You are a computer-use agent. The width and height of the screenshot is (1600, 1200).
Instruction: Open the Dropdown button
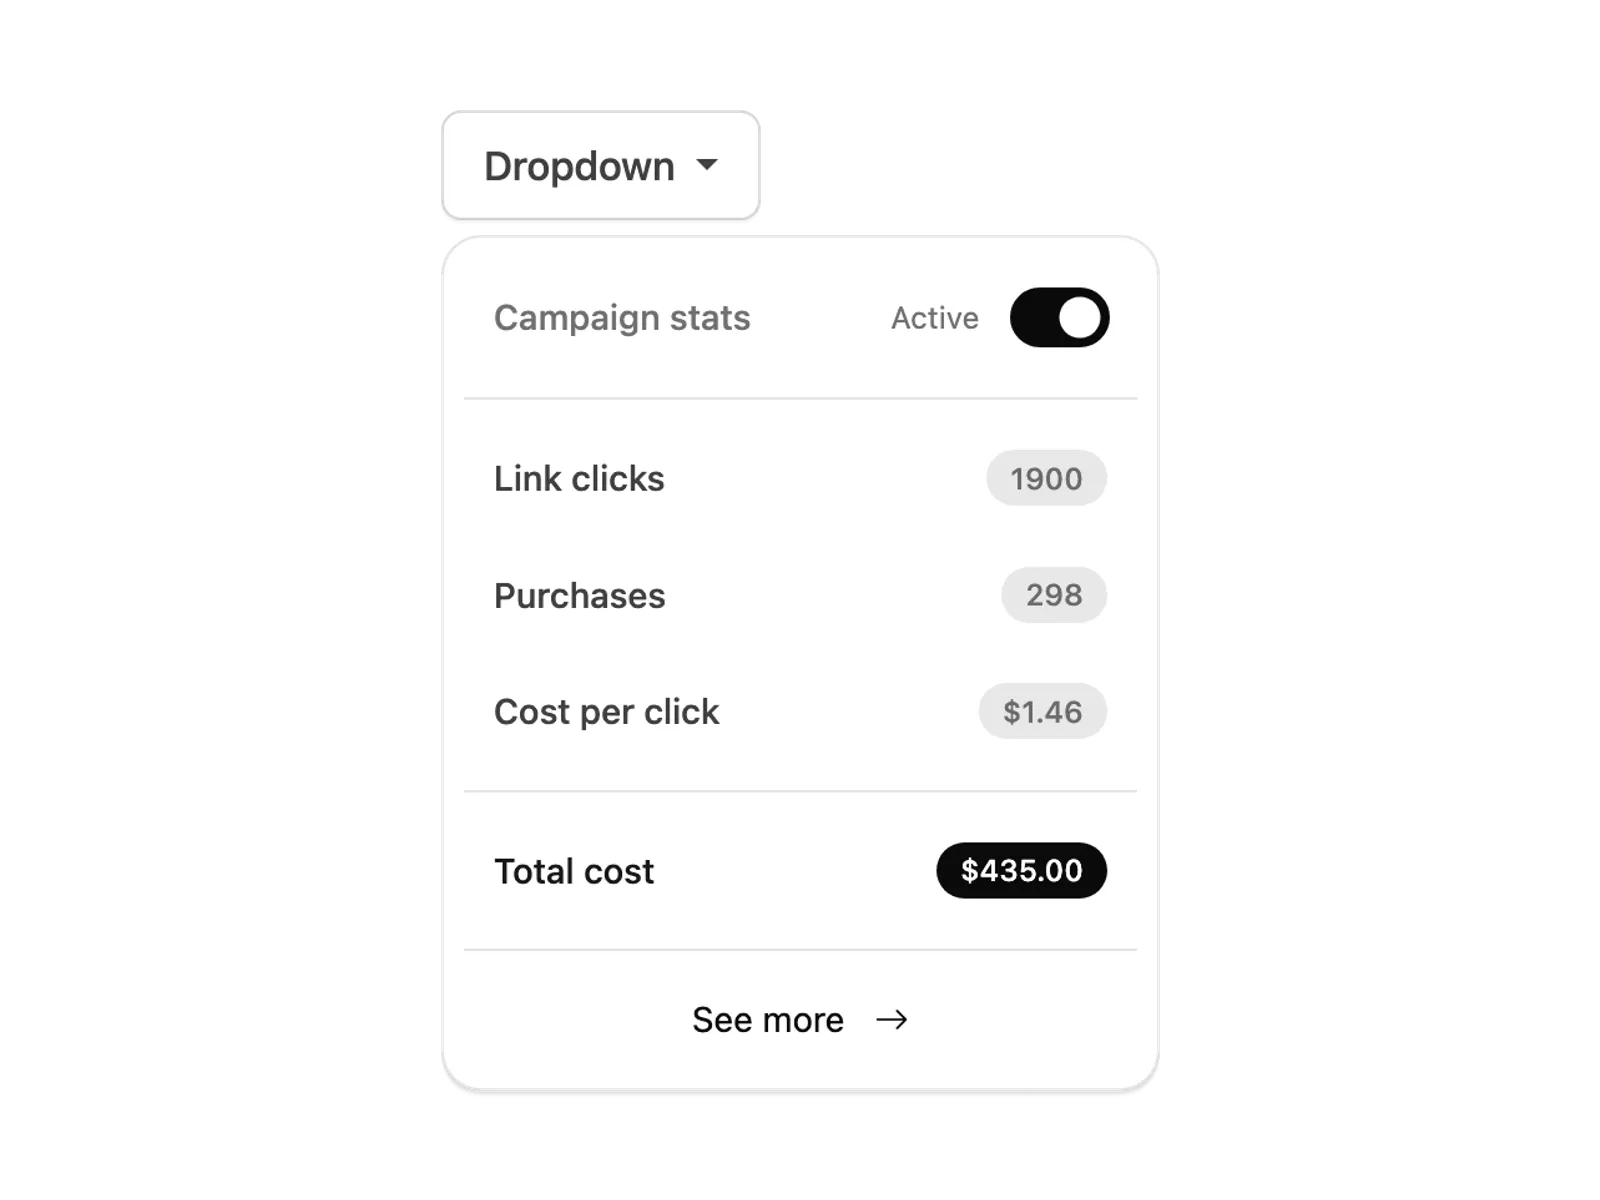[601, 165]
